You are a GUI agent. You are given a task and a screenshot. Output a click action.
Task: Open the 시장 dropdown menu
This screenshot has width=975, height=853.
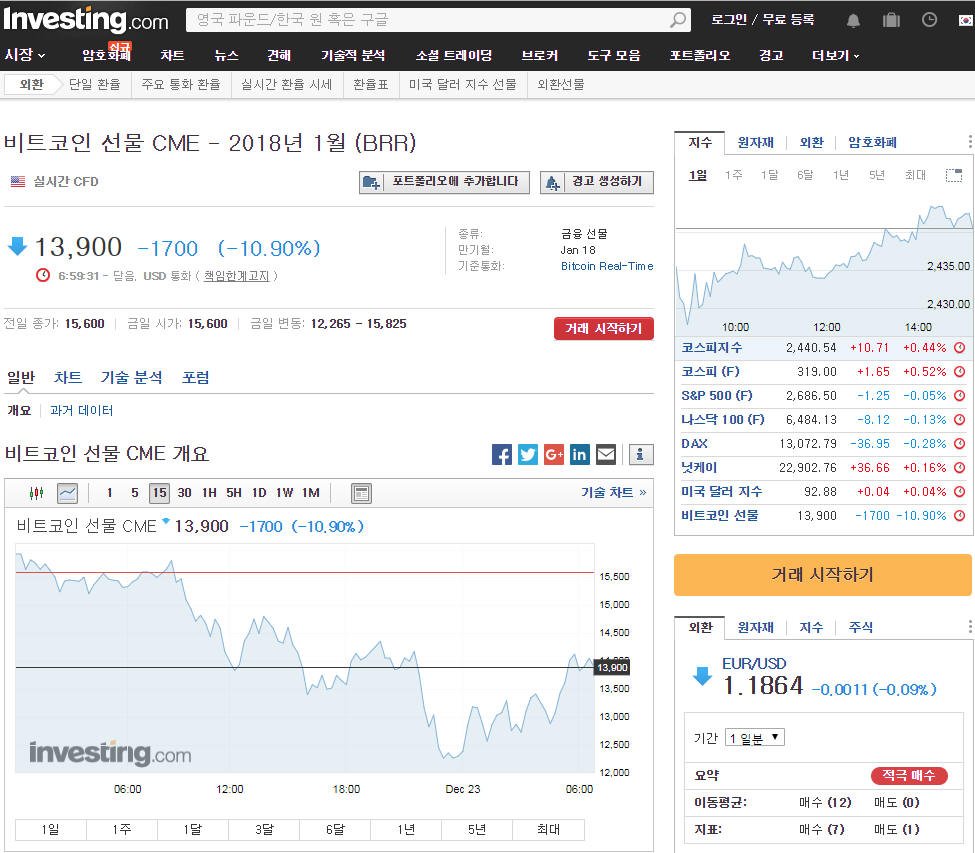pos(22,55)
